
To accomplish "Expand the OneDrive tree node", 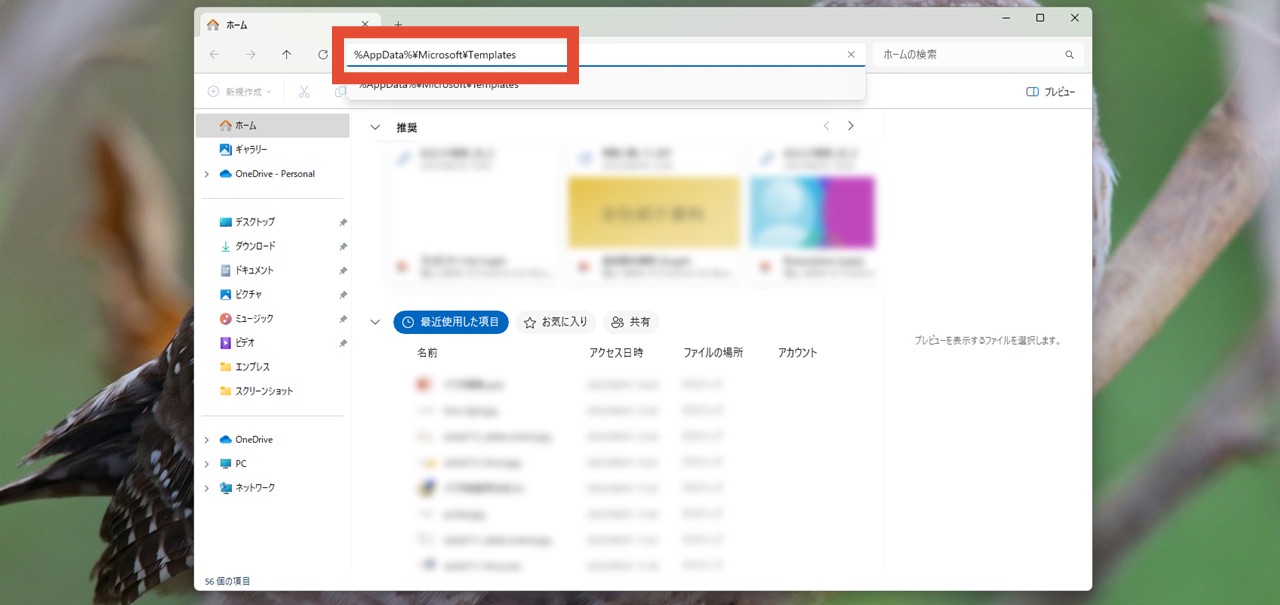I will click(x=207, y=440).
